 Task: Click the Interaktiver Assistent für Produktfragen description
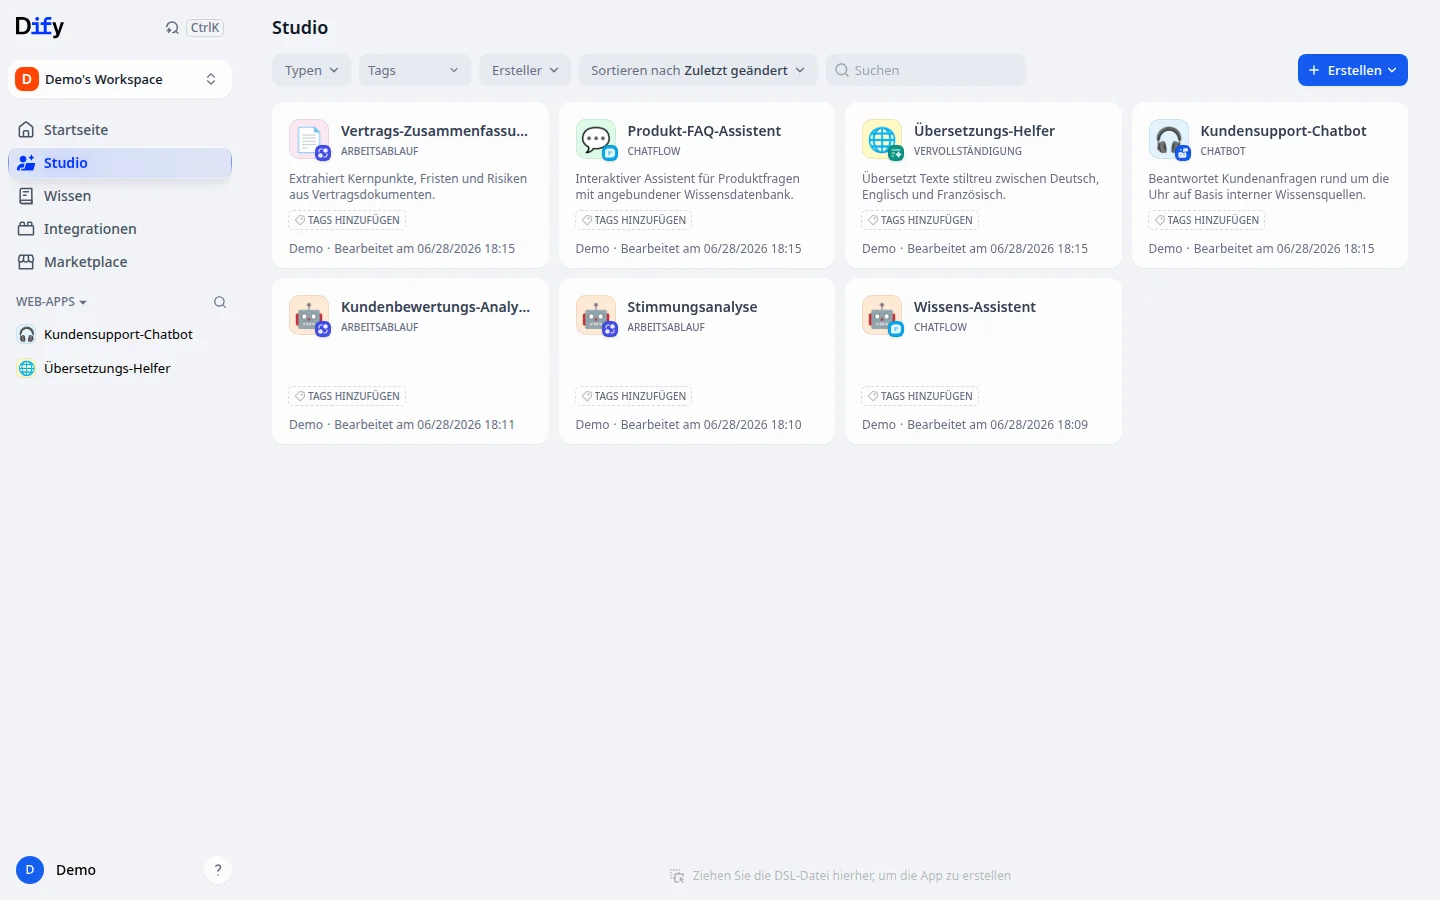click(687, 187)
